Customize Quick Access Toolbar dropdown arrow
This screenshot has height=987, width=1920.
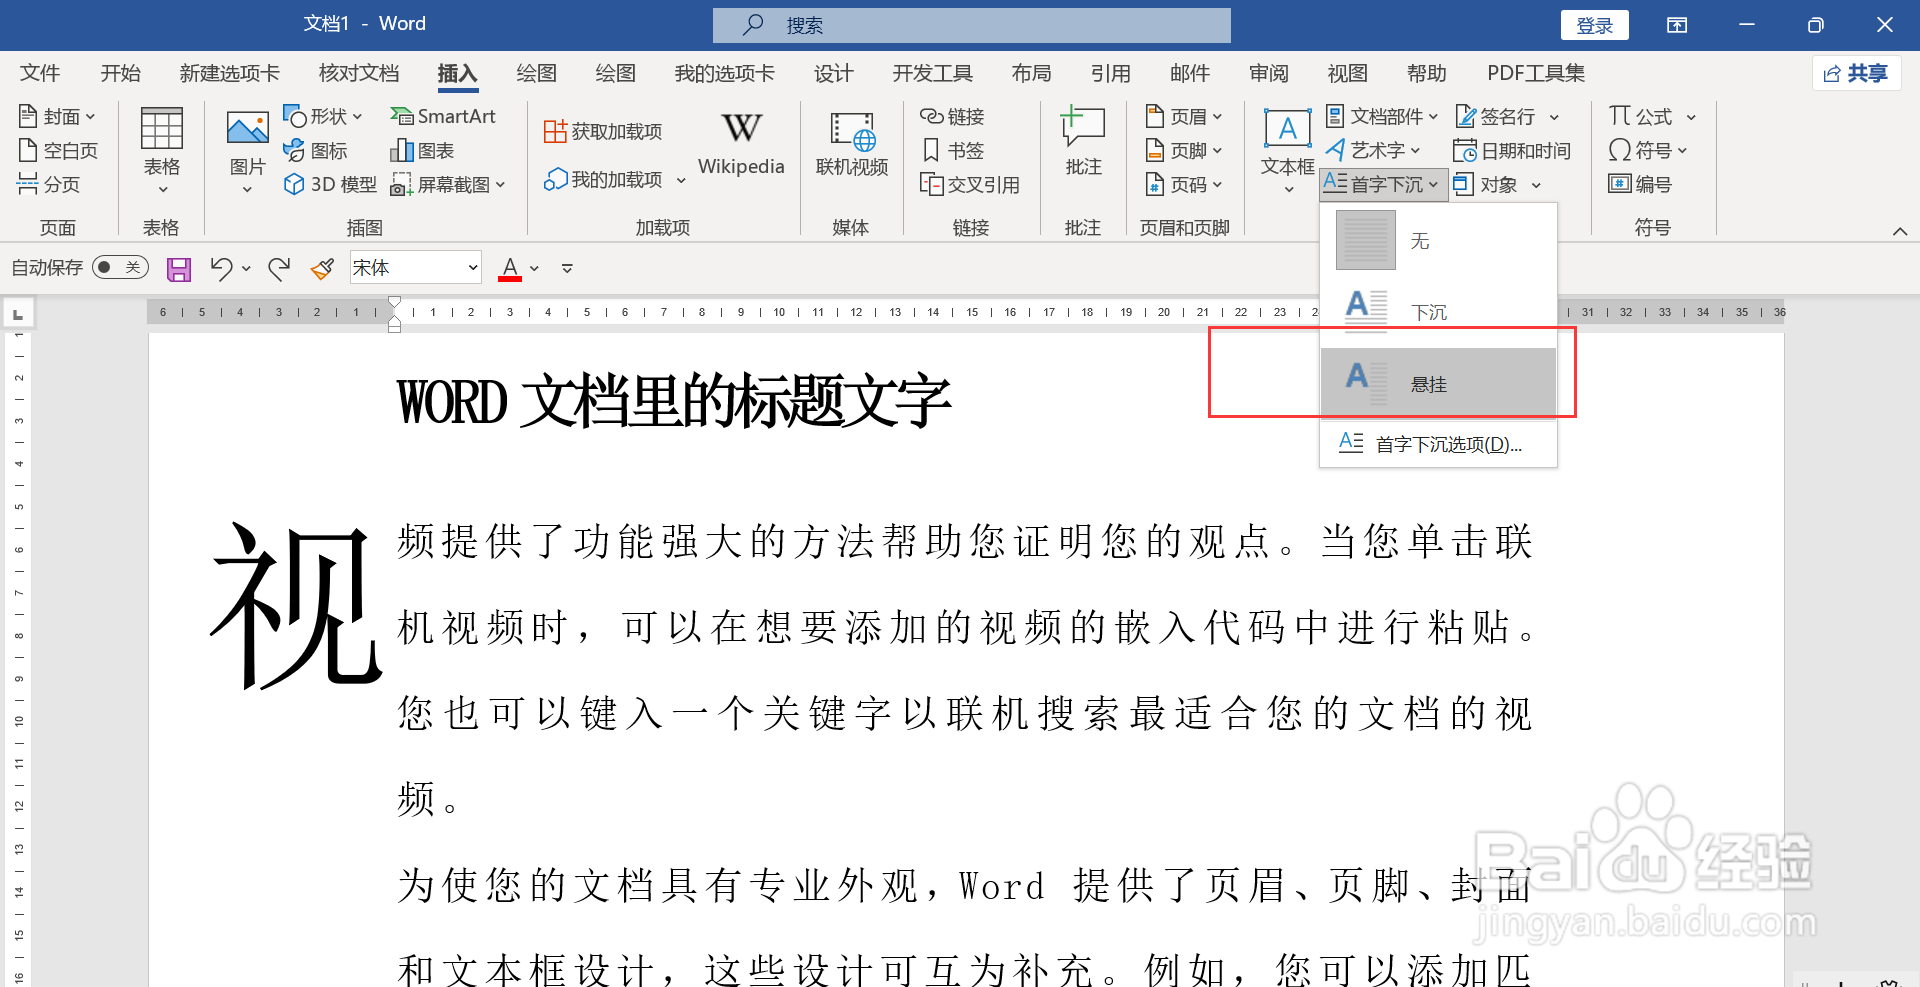pos(567,268)
